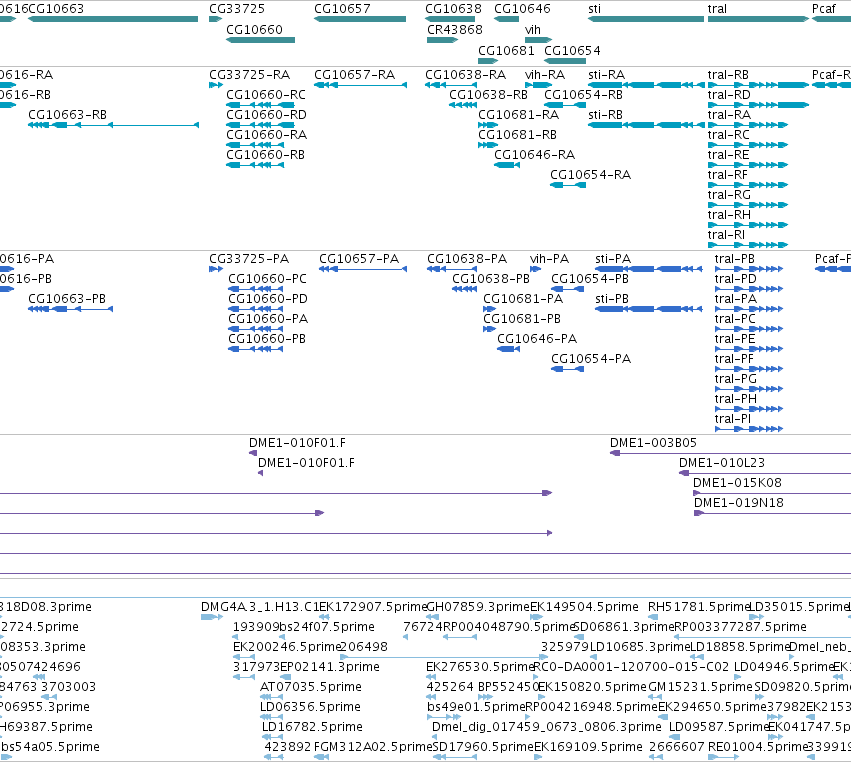Select transcript CG10646-RA
This screenshot has height=762, width=851.
[x=507, y=165]
